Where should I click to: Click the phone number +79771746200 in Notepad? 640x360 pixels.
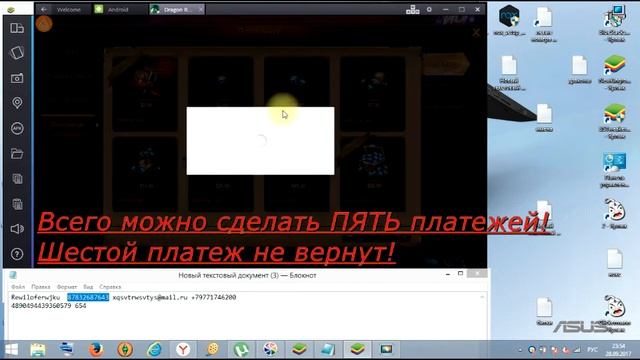tap(213, 297)
